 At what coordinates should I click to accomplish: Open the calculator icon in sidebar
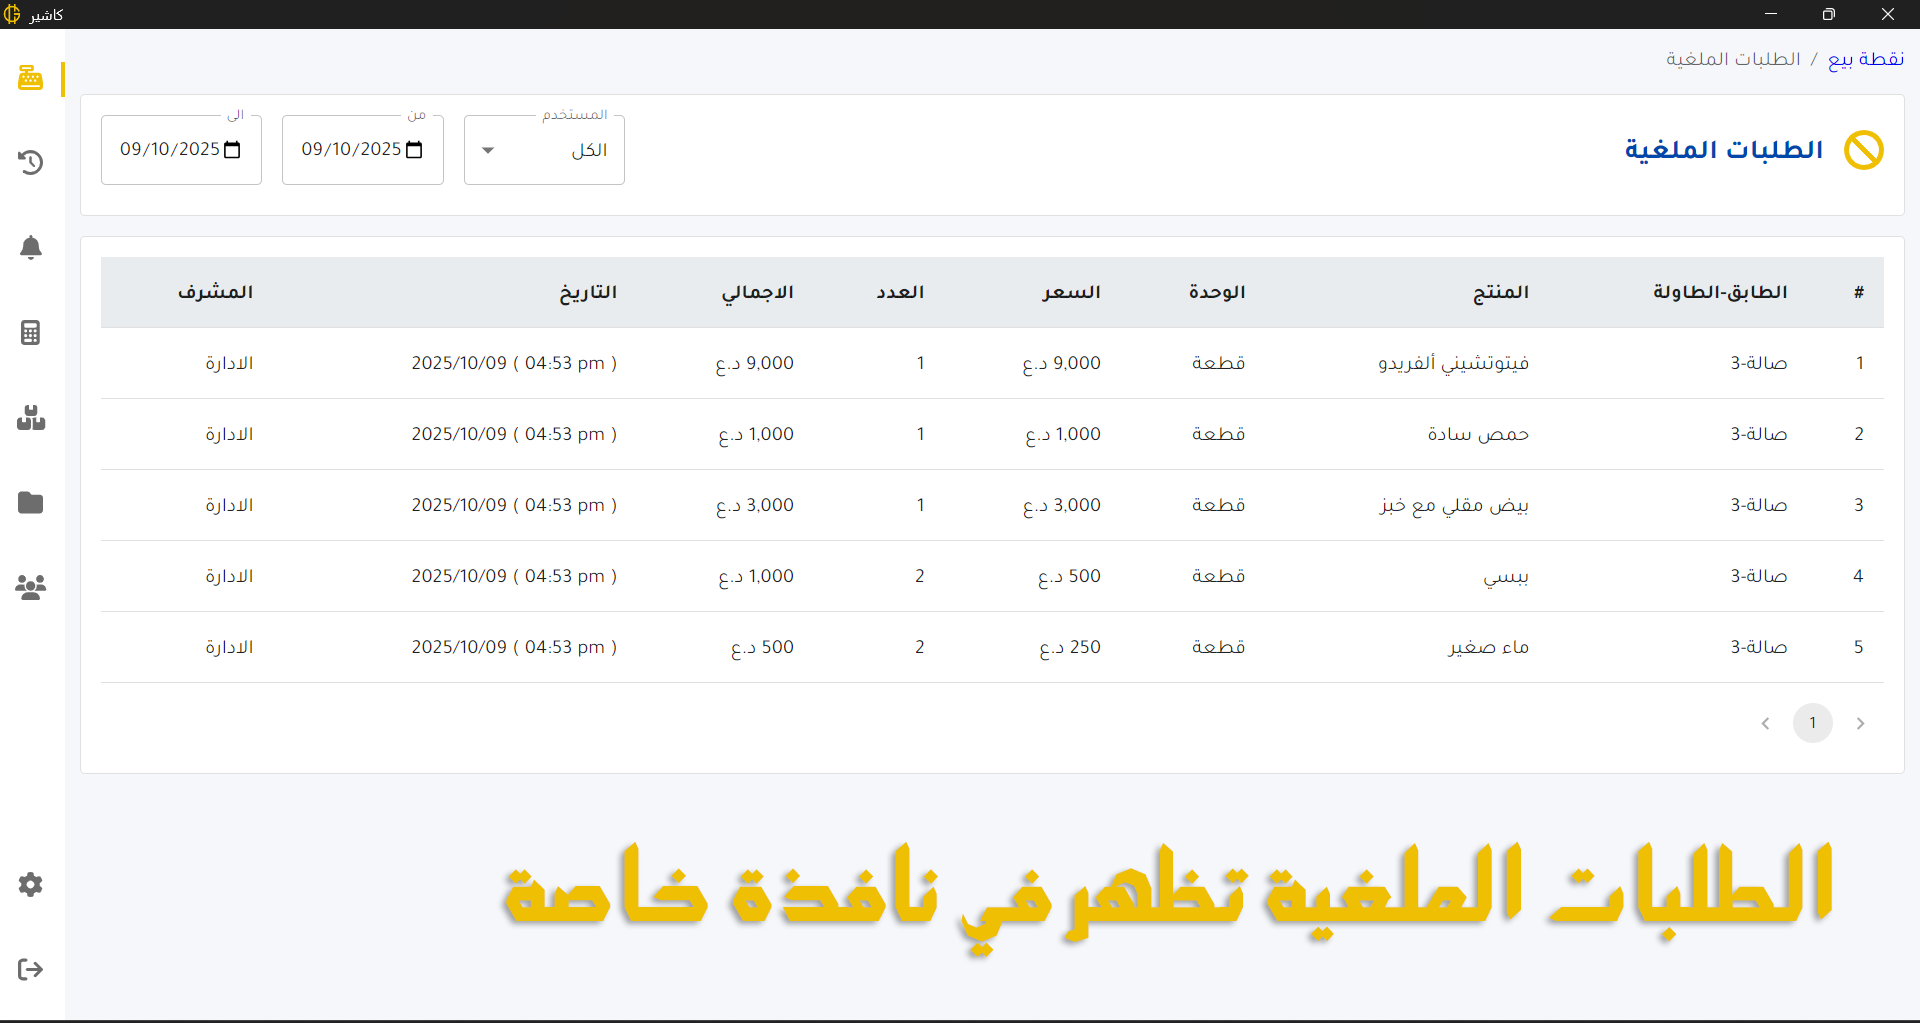[31, 332]
